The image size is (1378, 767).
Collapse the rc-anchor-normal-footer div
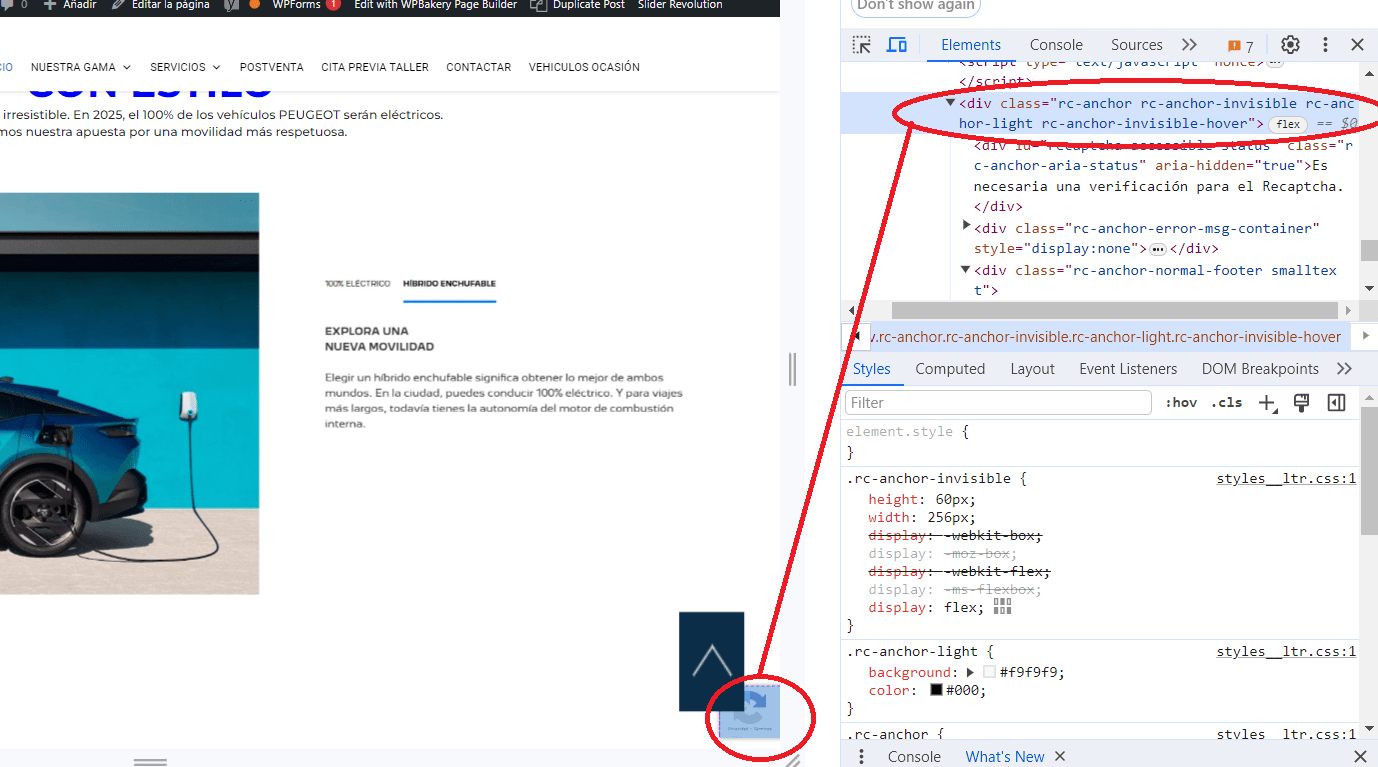point(966,269)
